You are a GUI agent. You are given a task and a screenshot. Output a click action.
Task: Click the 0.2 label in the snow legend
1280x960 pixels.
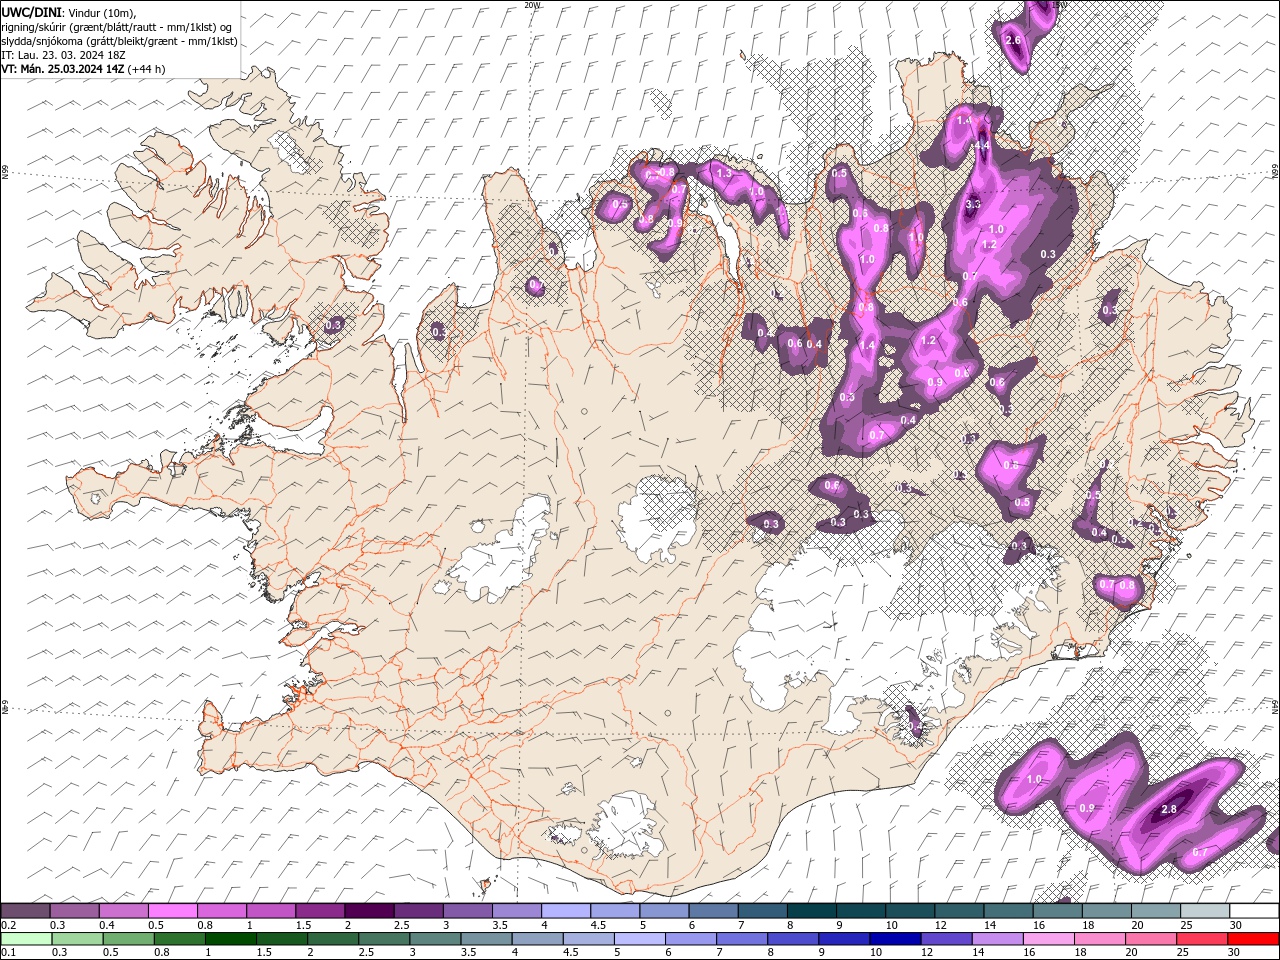pos(8,925)
